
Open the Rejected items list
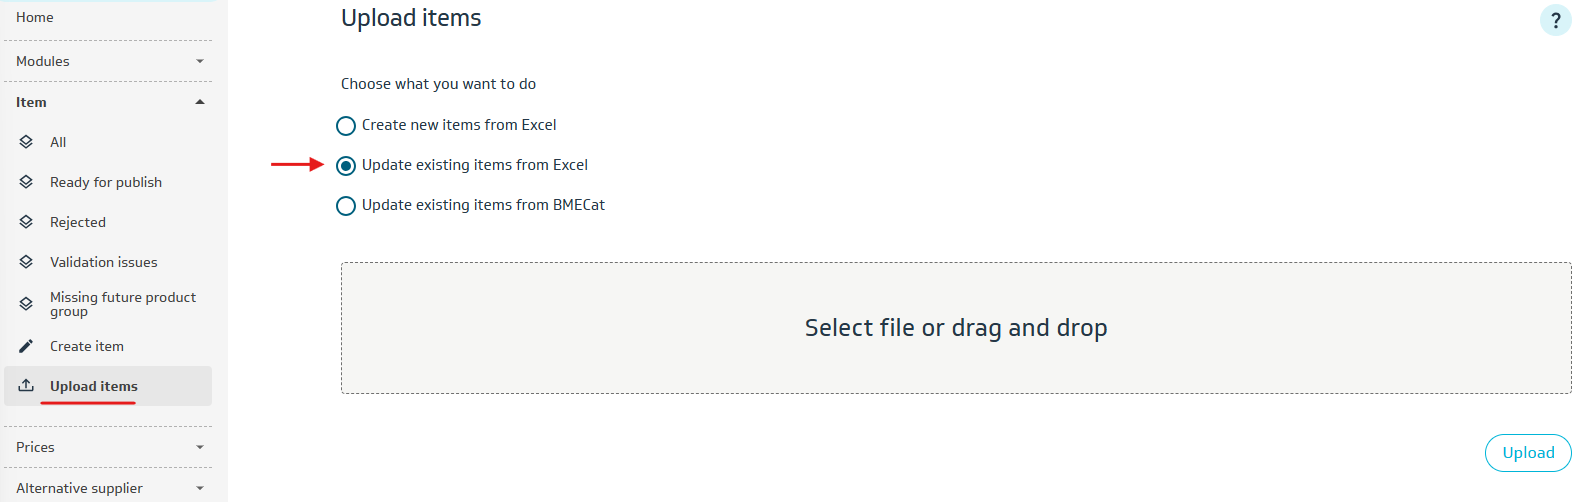click(78, 222)
